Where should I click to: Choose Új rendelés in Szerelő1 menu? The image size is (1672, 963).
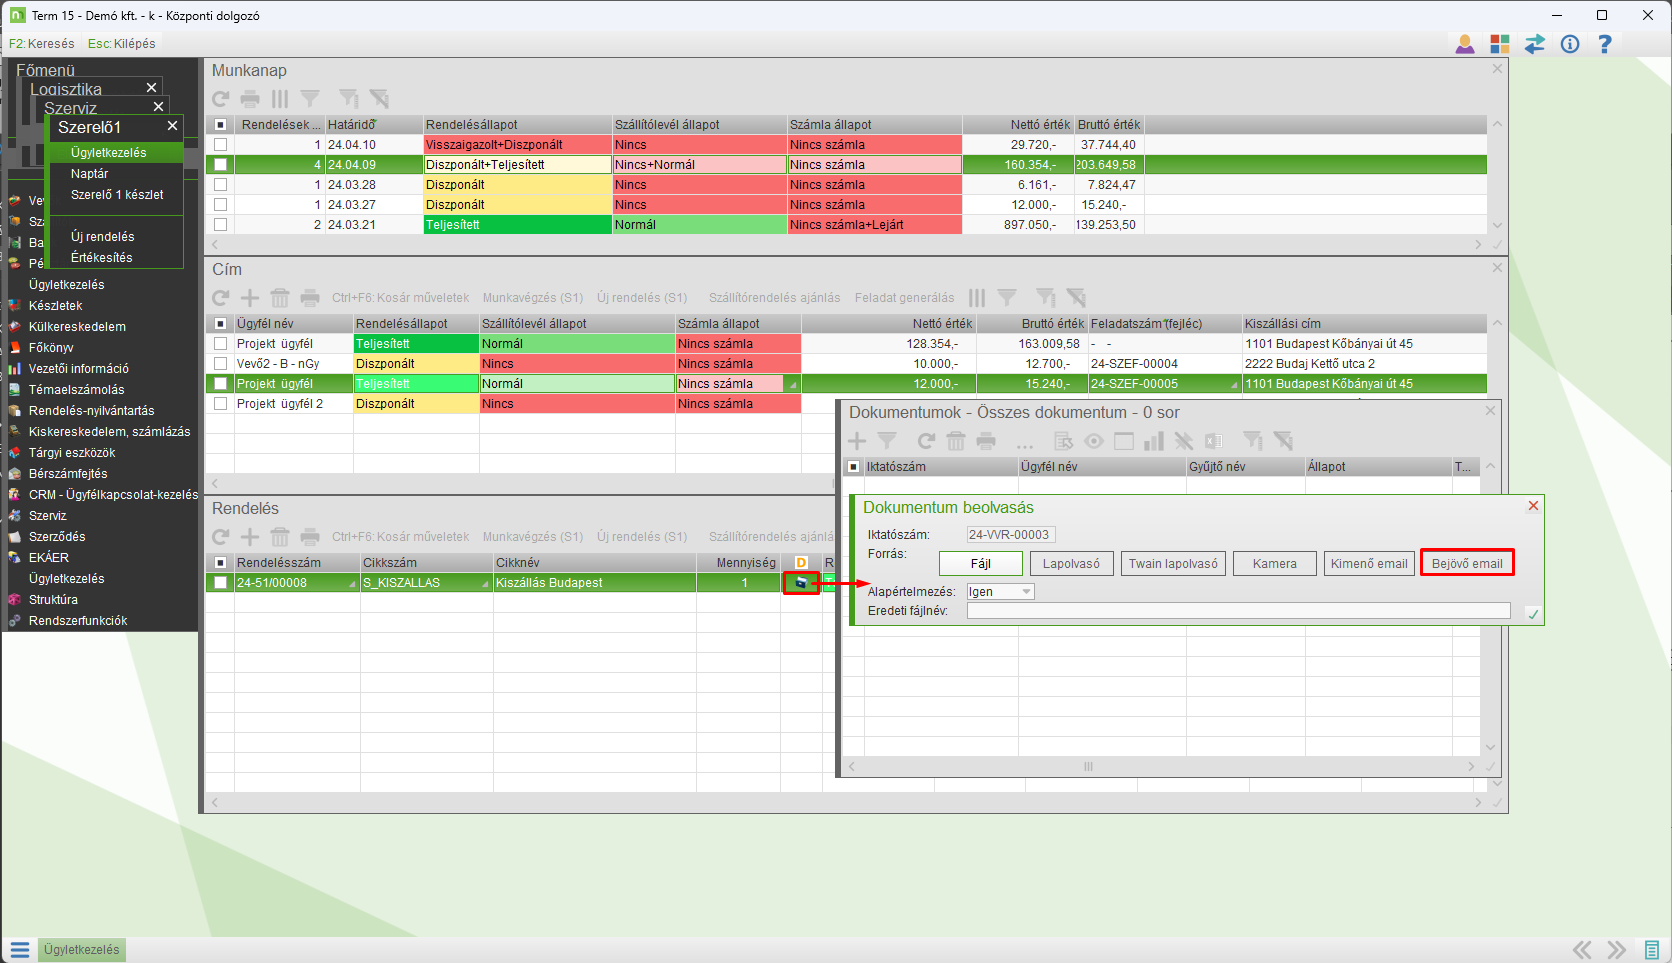point(102,237)
